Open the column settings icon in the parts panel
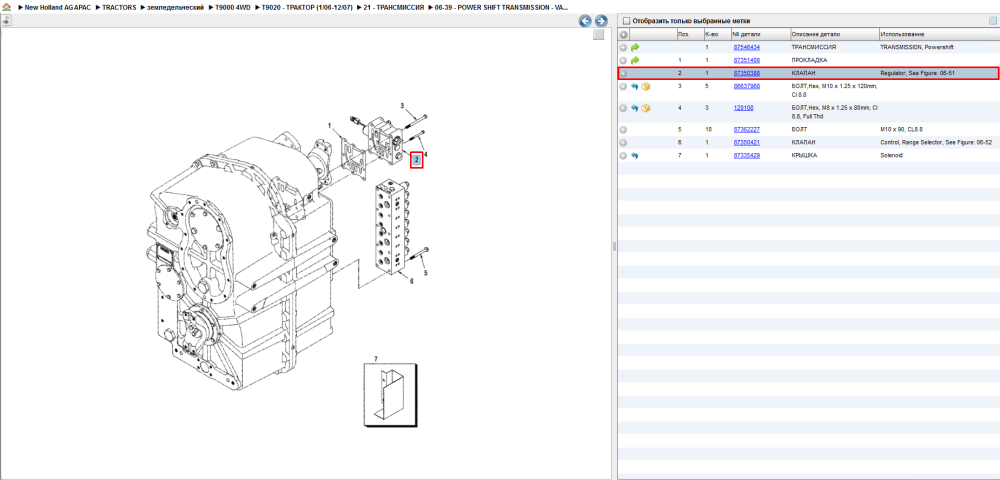 [x=992, y=21]
